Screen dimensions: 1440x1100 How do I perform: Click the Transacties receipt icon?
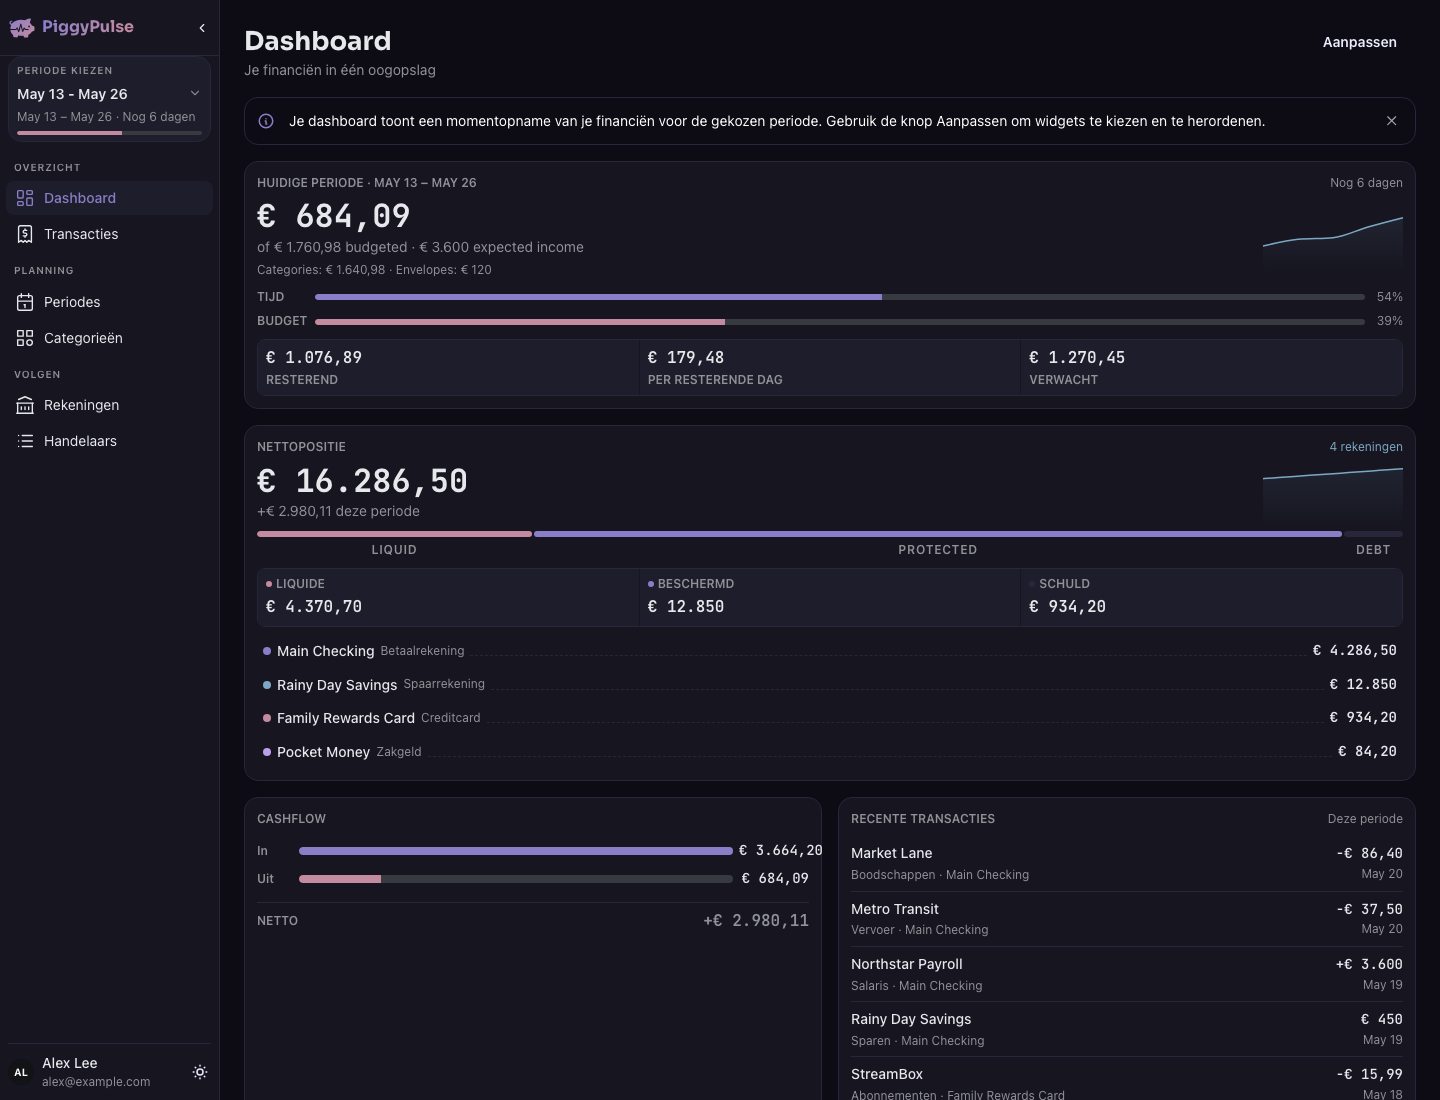[25, 234]
